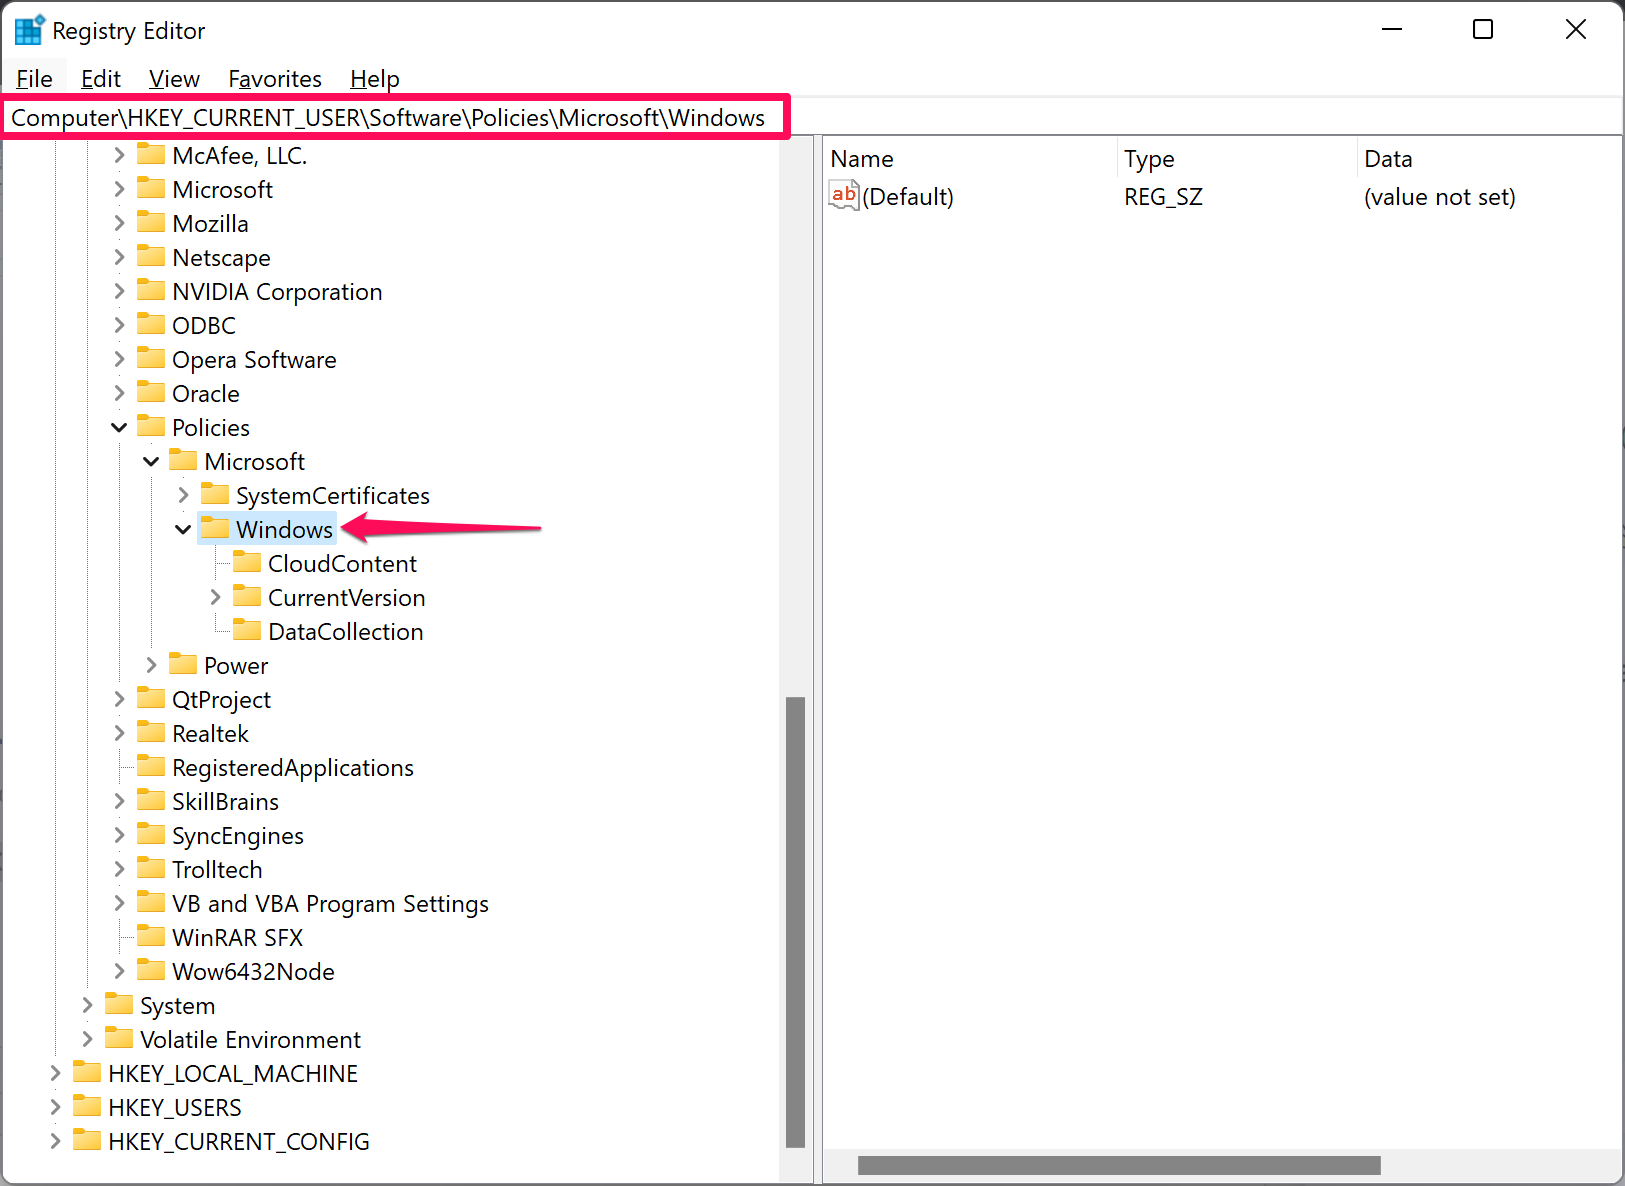
Task: Click the SystemCertificates folder icon
Action: (215, 494)
